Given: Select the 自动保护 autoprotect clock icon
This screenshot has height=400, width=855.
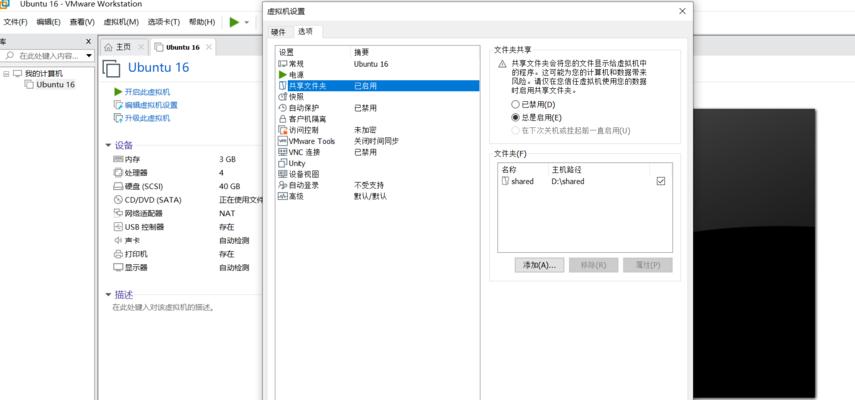Looking at the screenshot, I should pyautogui.click(x=282, y=108).
